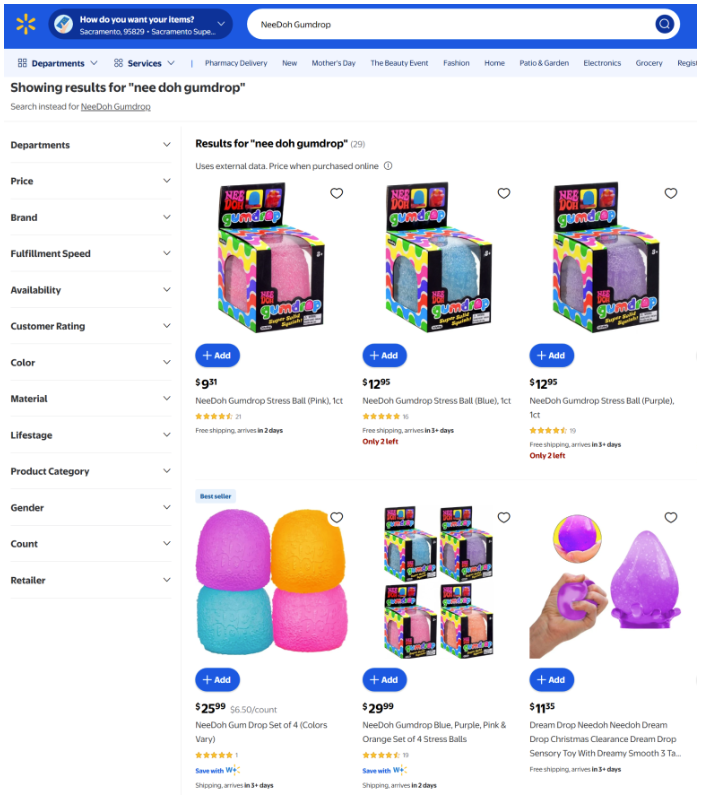Screen dimensions: 701x795
Task: Open the Pharmacy Delivery tab
Action: (236, 63)
